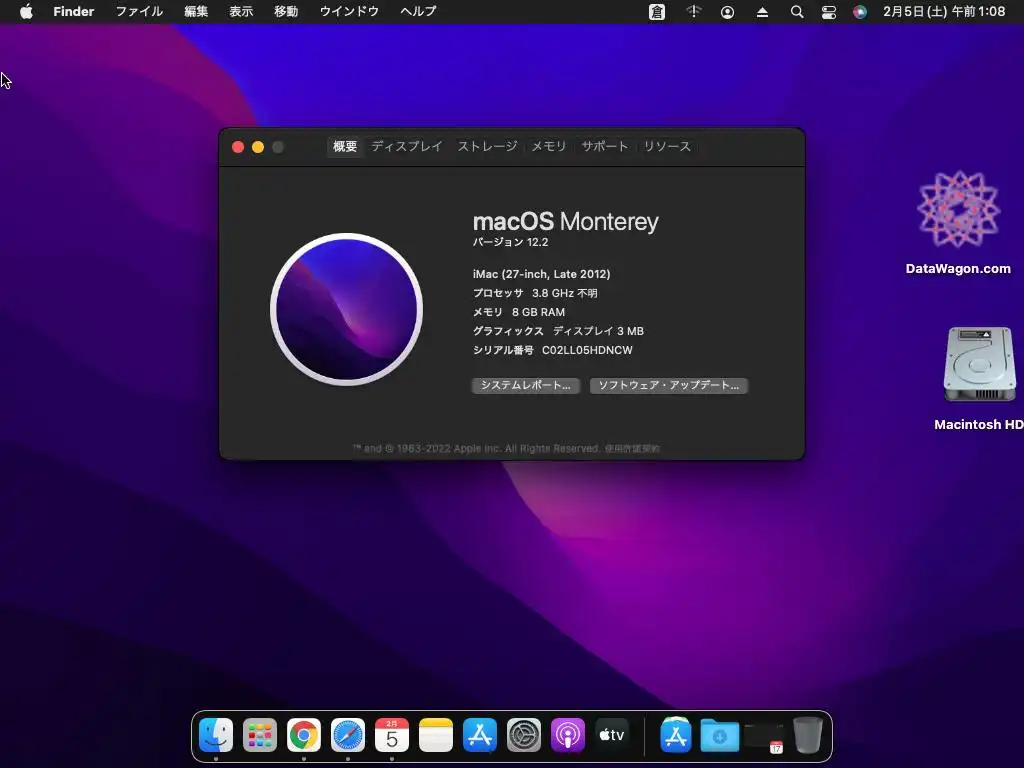Open the 表示 menu
Viewport: 1024px width, 768px height.
[x=241, y=11]
